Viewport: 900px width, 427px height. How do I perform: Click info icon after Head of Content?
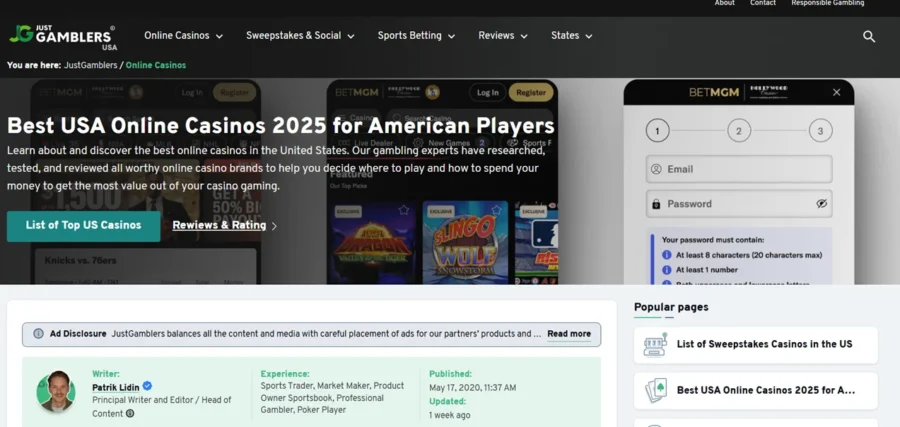click(130, 413)
